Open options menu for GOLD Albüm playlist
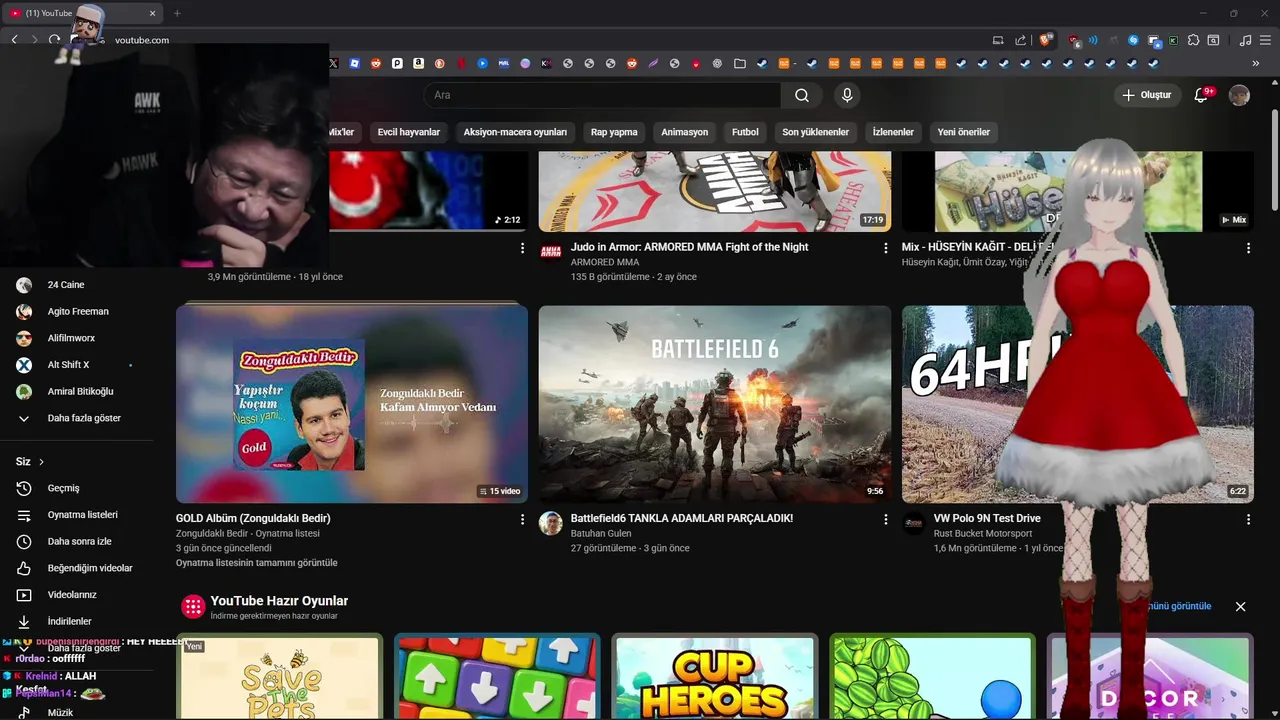Viewport: 1280px width, 720px height. point(522,520)
